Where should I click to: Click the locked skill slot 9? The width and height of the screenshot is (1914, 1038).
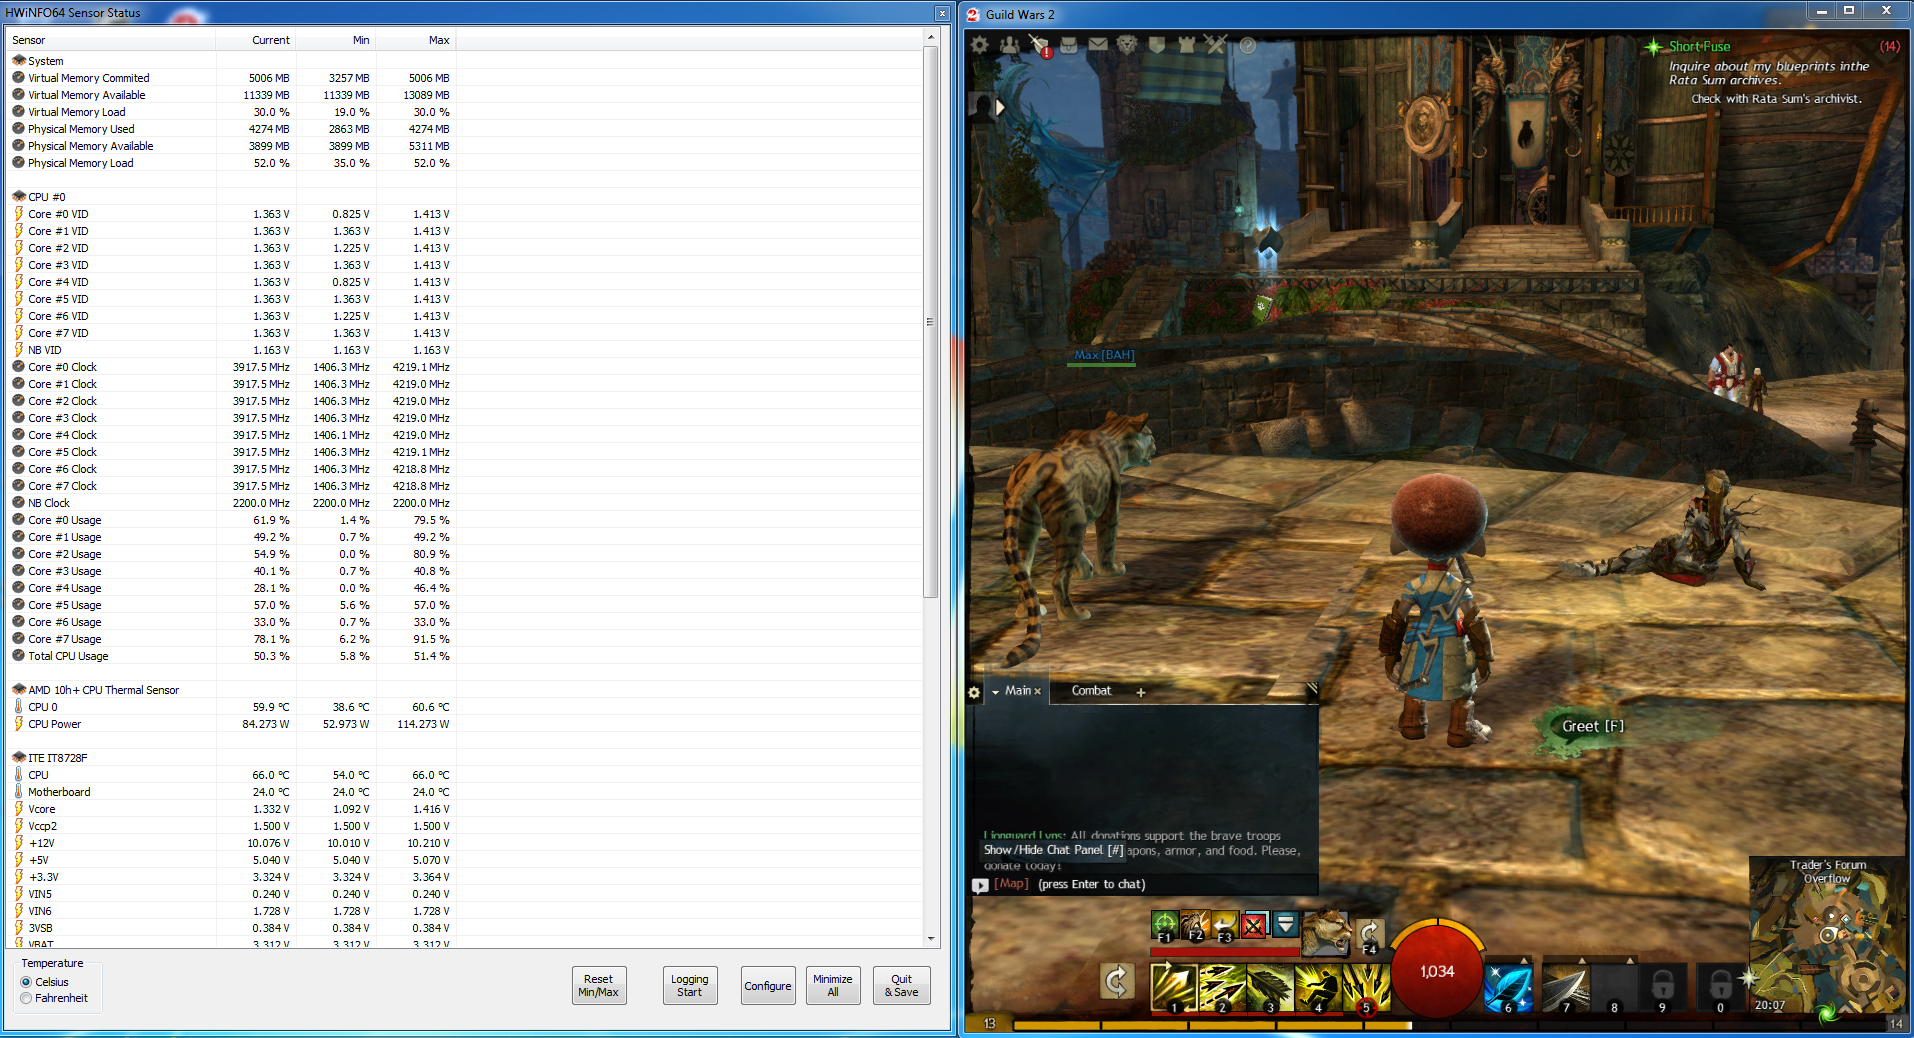(1662, 988)
